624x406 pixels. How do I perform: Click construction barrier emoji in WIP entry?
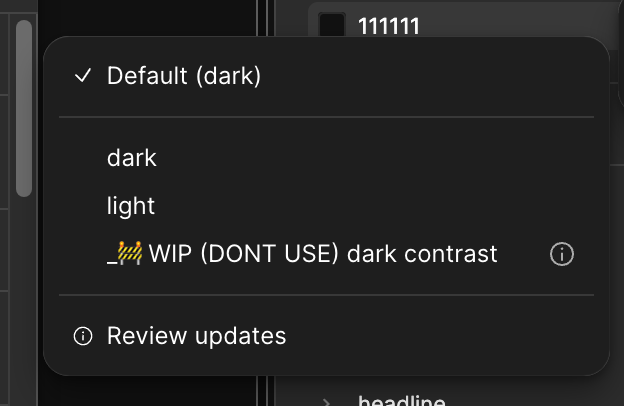130,253
